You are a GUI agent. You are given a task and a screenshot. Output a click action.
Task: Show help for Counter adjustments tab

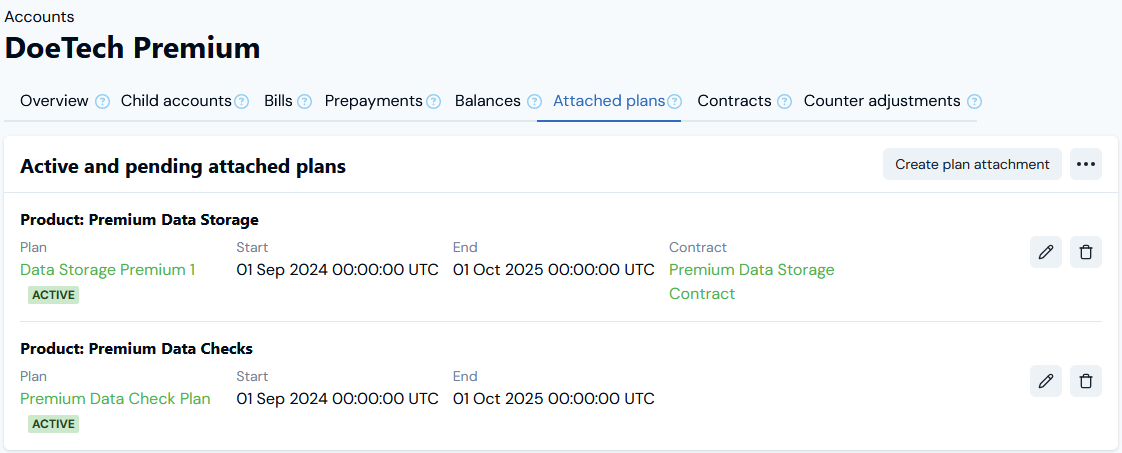click(975, 102)
